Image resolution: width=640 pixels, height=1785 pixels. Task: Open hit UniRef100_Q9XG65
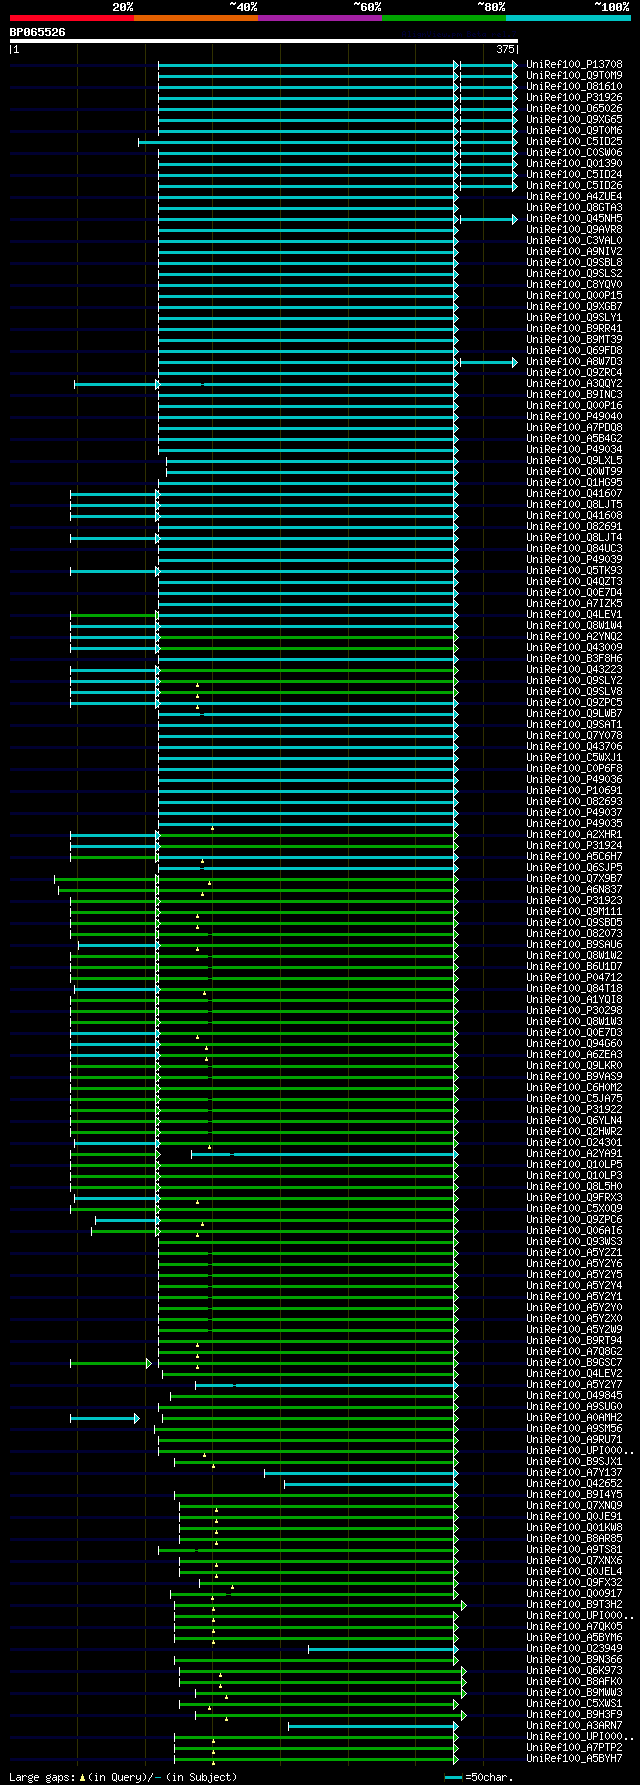[574, 120]
